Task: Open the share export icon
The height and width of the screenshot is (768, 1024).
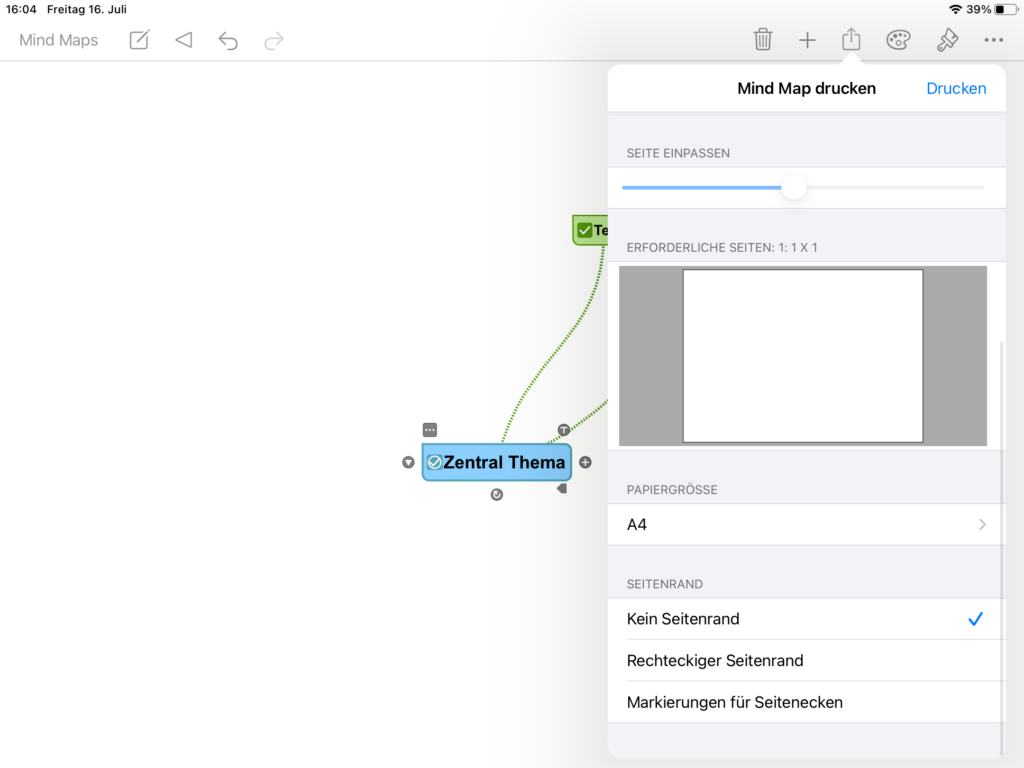Action: [851, 40]
